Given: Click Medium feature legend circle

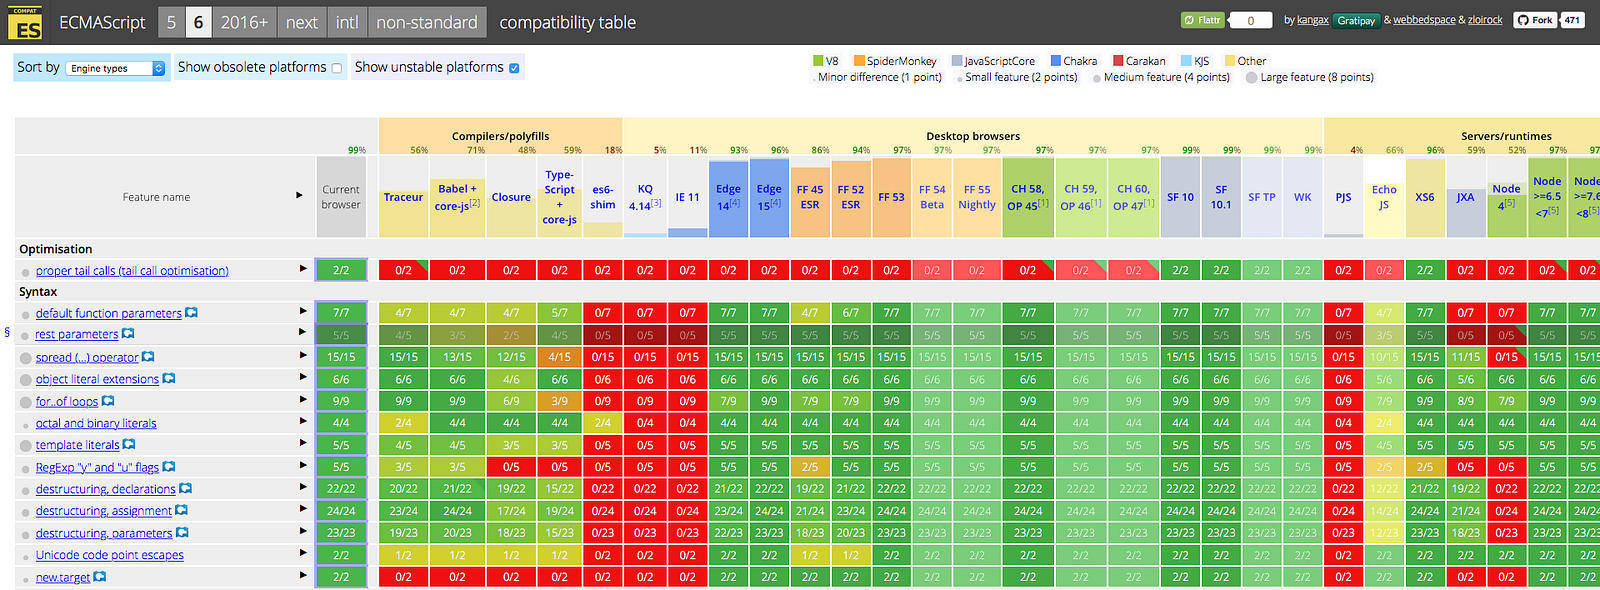Looking at the screenshot, I should (1097, 78).
